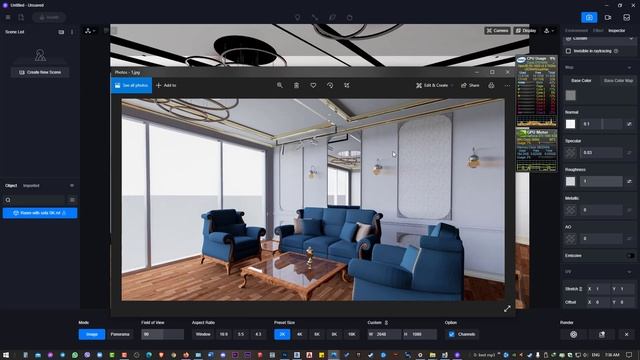Click Photos fullscreen expand arrow icon
640x360 pixels.
tap(507, 309)
